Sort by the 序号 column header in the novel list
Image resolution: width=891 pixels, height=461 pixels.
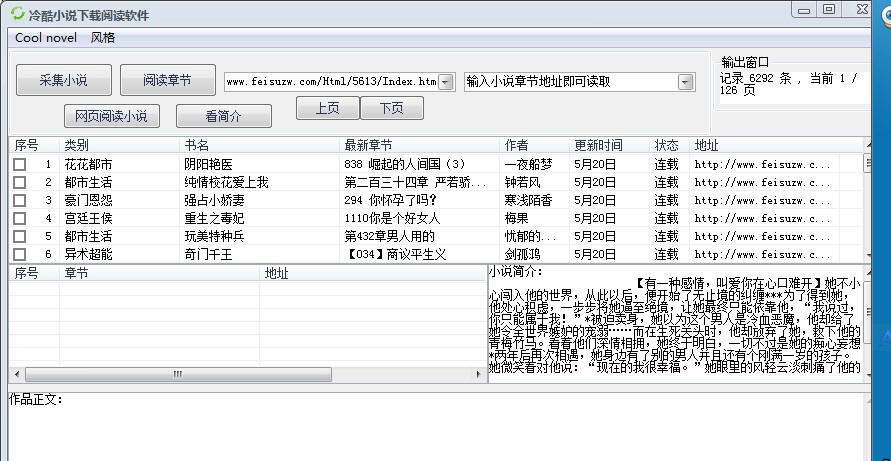[x=34, y=146]
